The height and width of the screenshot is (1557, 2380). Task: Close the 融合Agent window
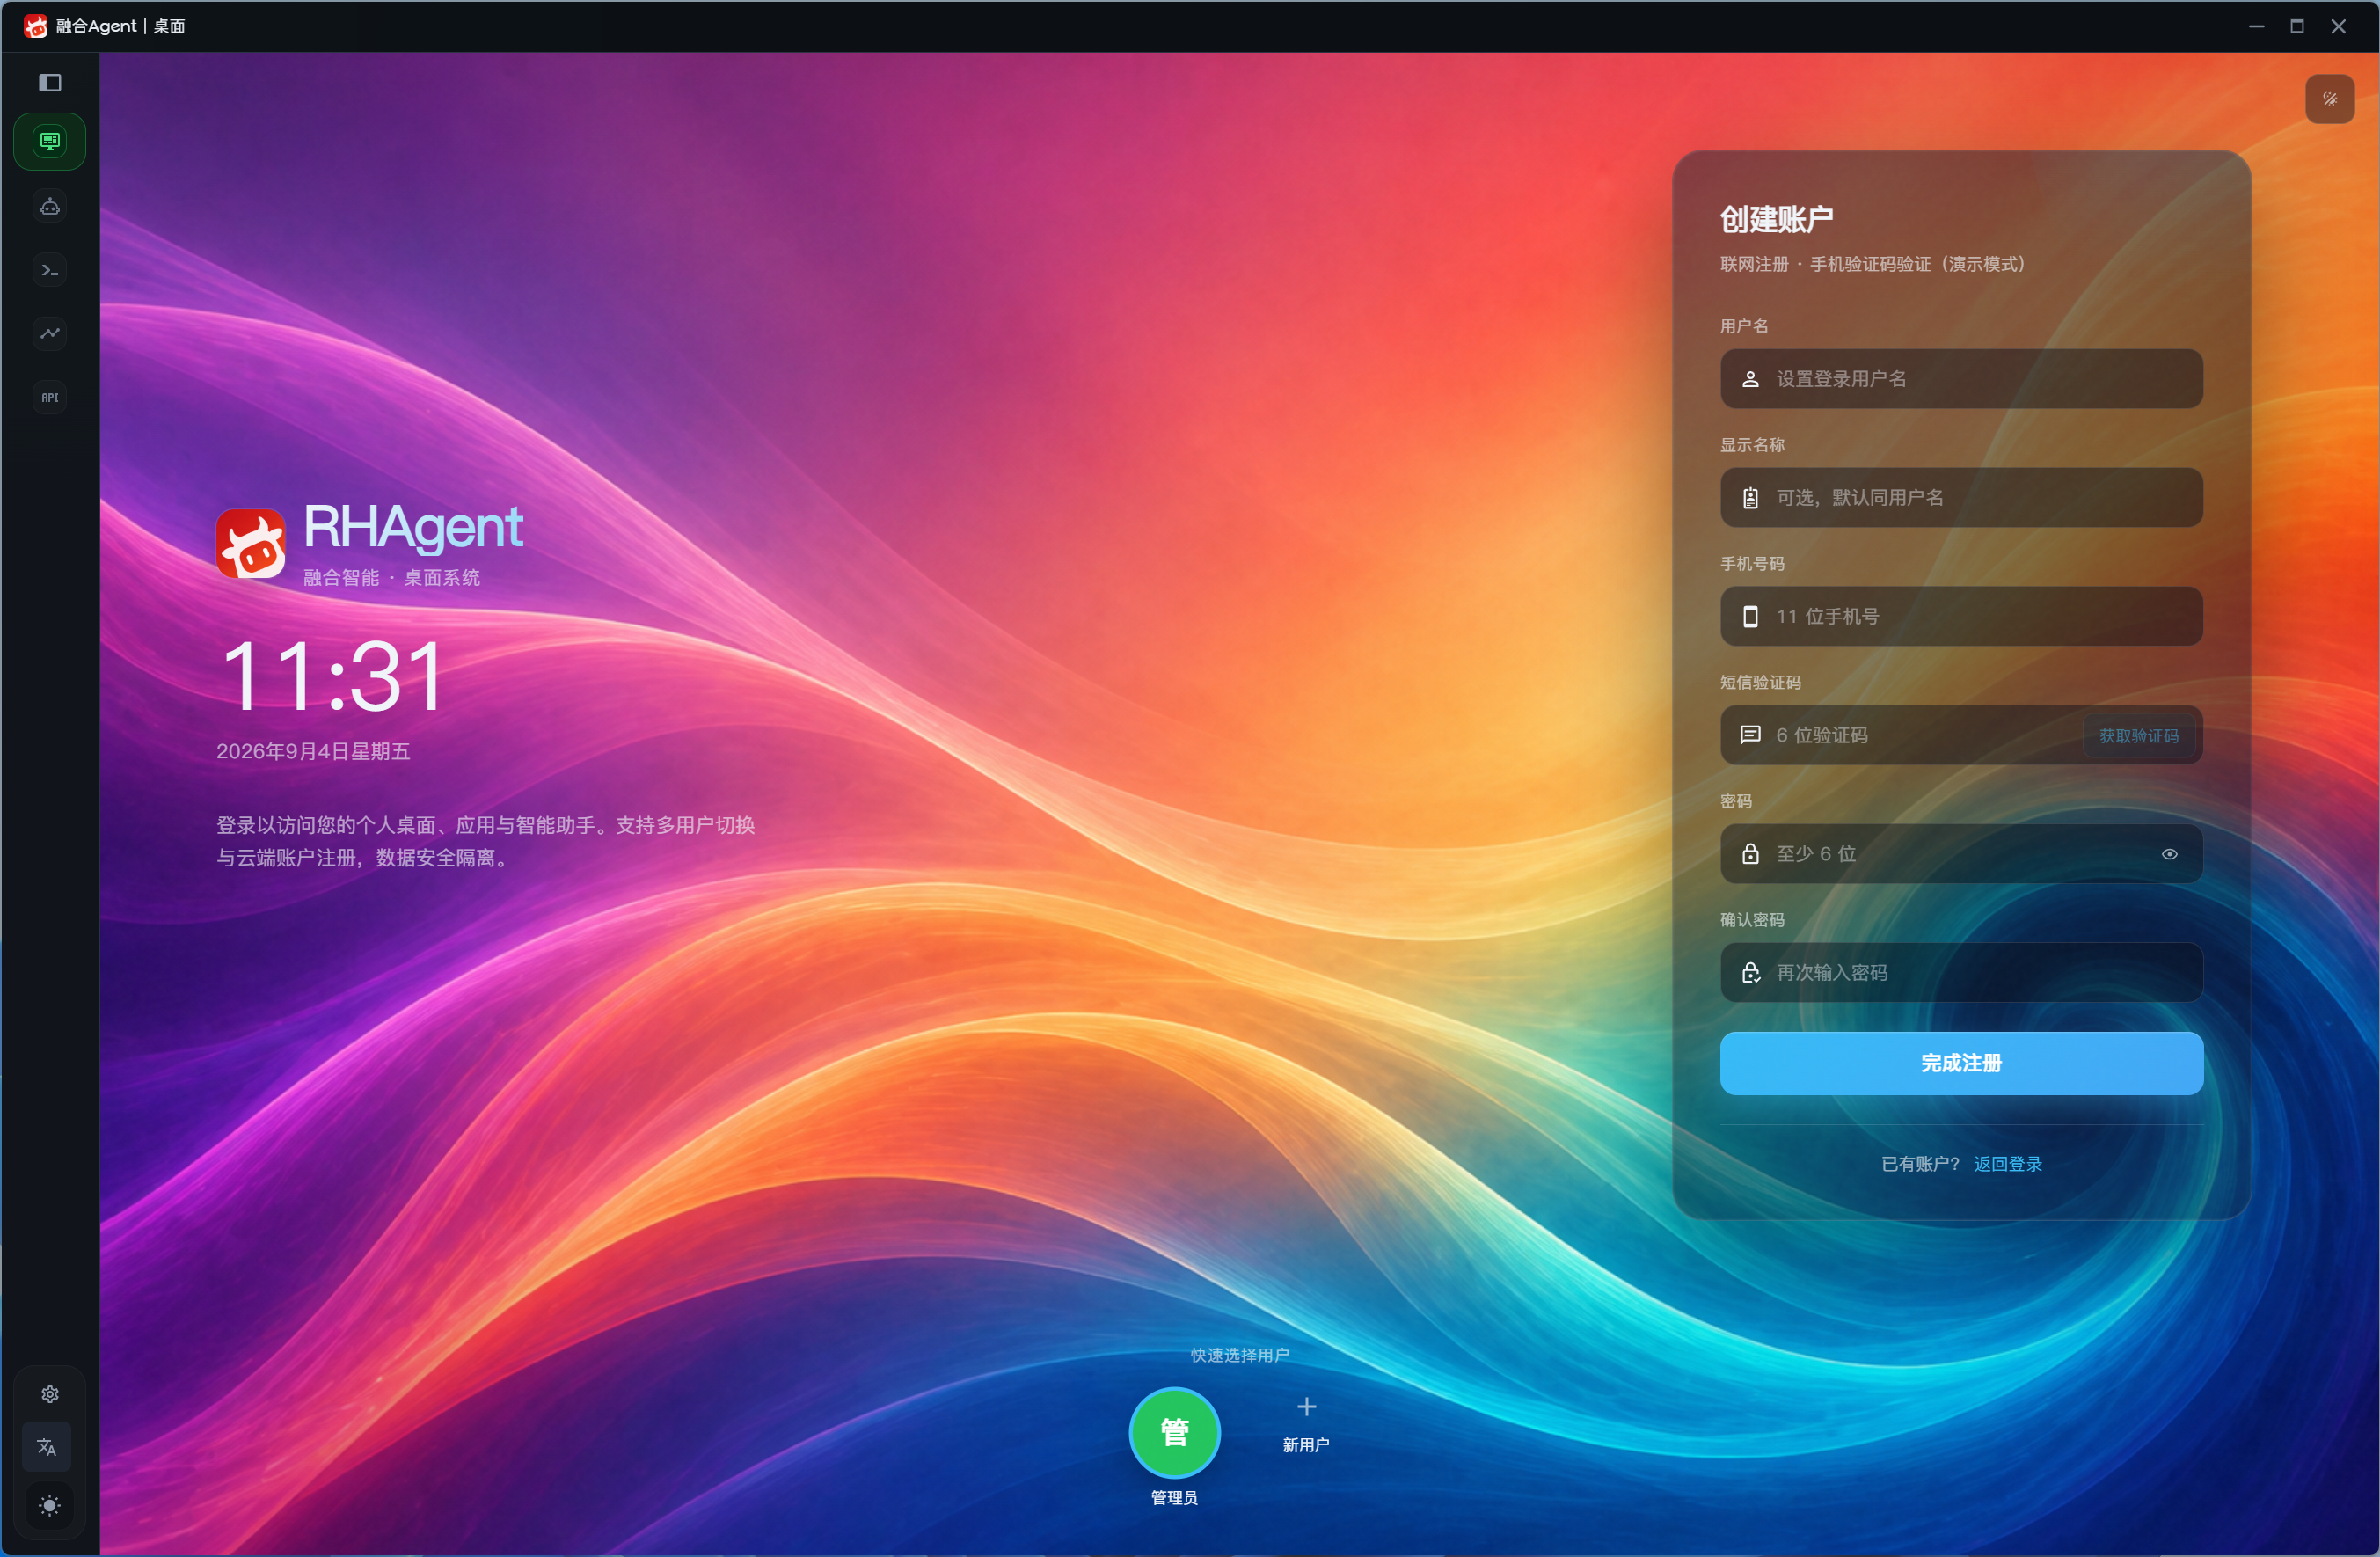point(2338,26)
